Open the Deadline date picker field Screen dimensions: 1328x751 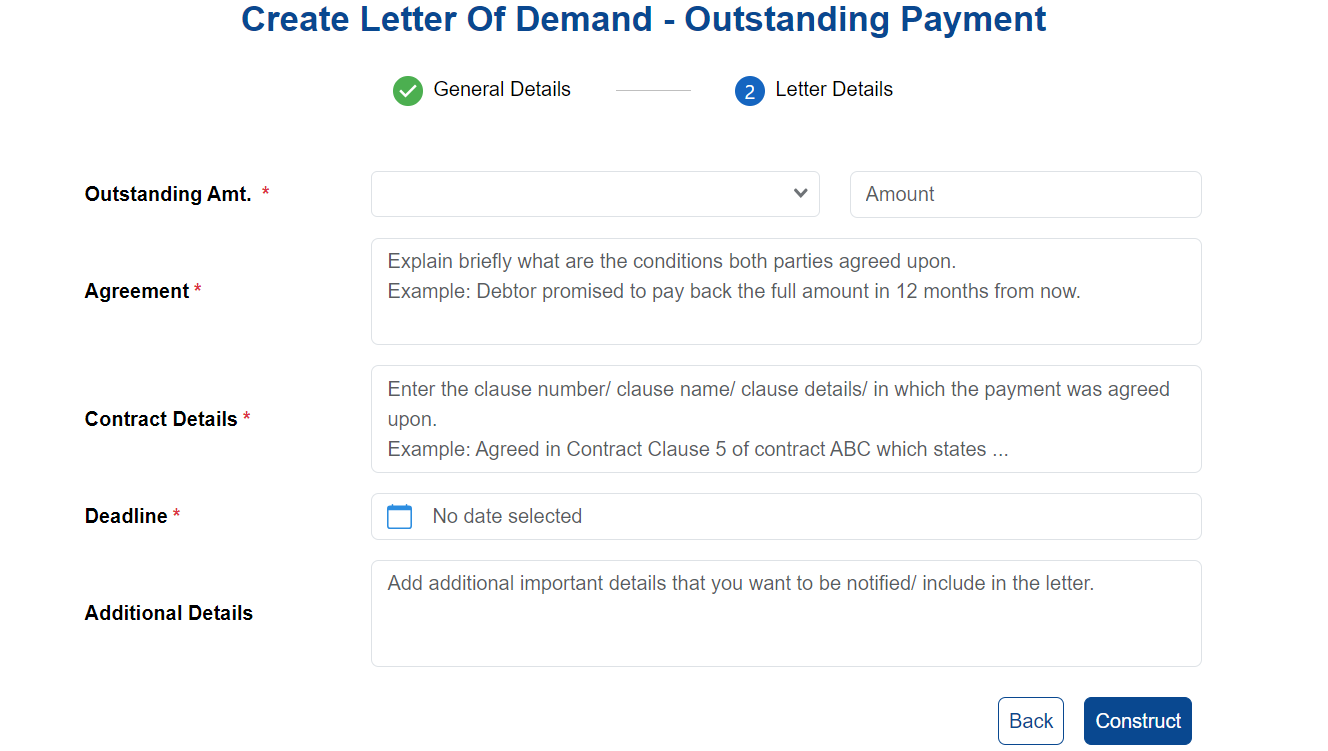(786, 516)
